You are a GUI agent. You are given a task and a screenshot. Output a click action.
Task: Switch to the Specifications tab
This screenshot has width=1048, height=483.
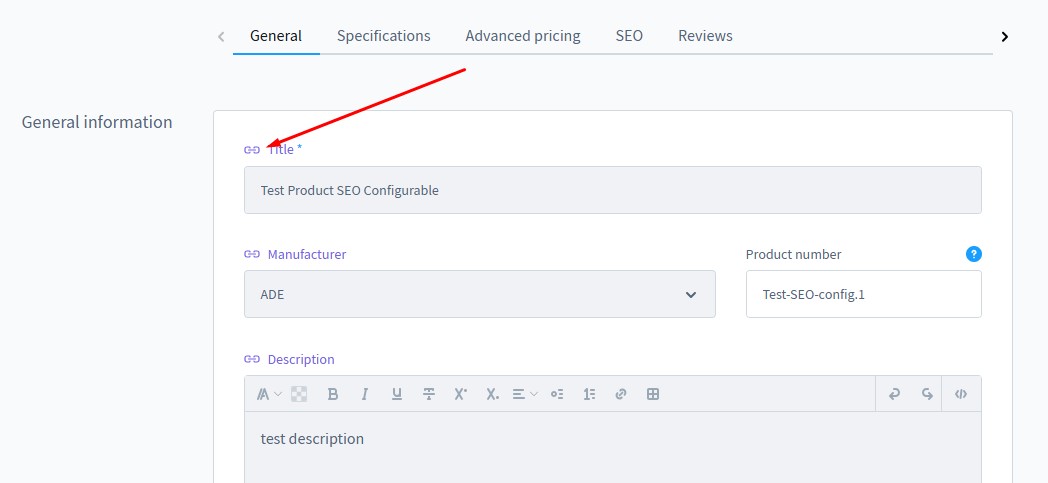tap(383, 36)
